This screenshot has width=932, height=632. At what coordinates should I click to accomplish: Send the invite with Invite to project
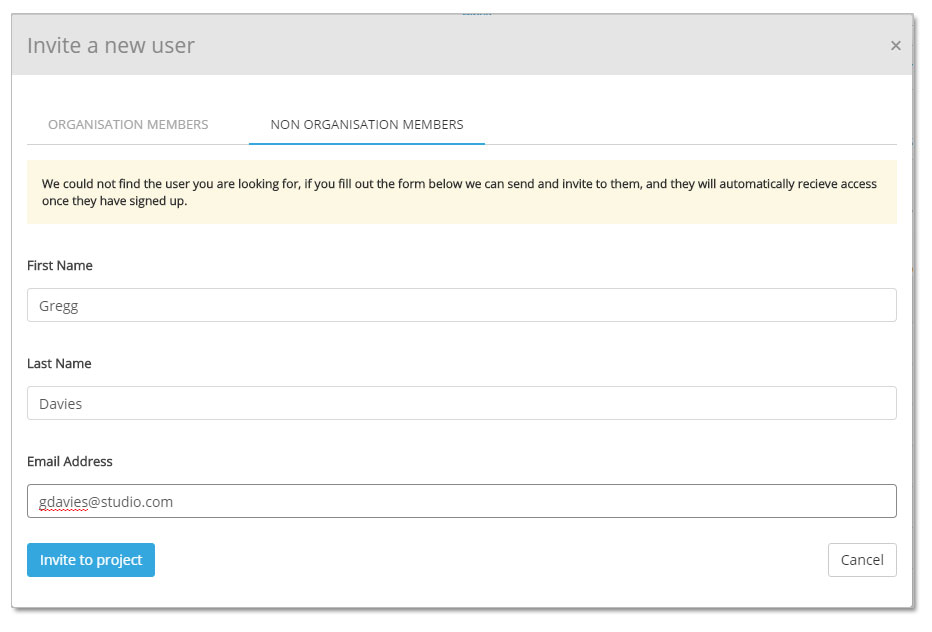pyautogui.click(x=91, y=559)
